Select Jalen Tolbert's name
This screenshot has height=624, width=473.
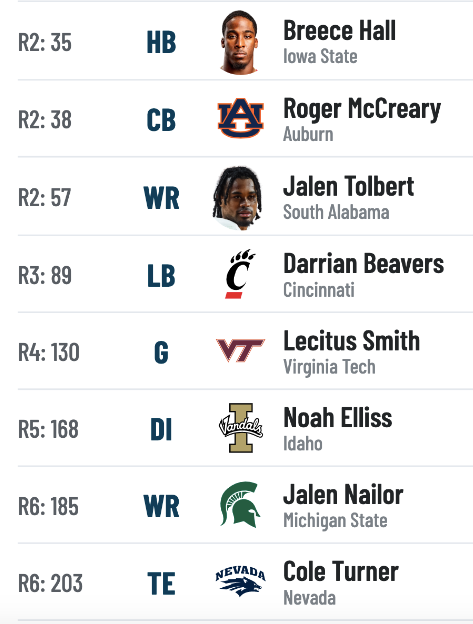pos(348,186)
